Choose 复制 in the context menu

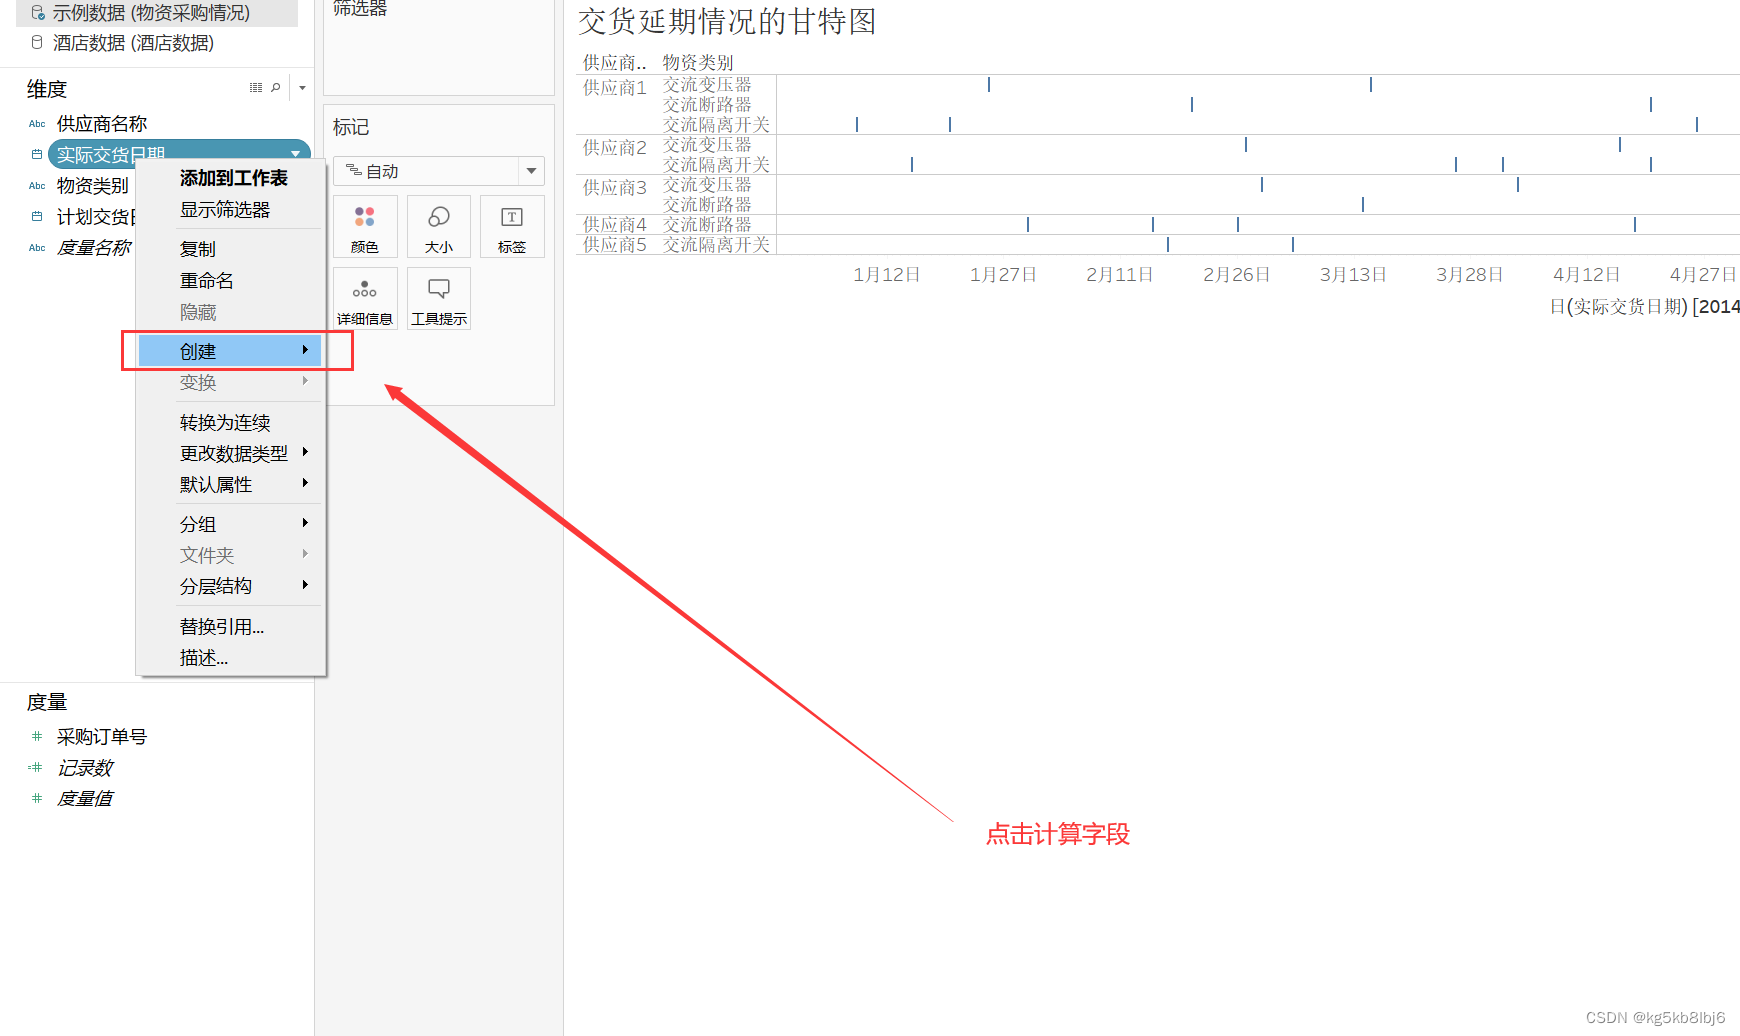(198, 249)
